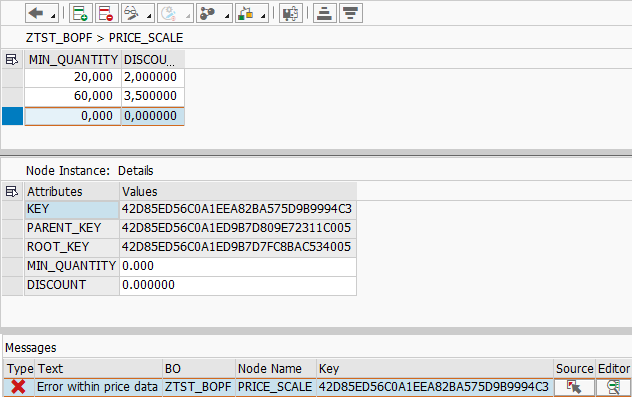The width and height of the screenshot is (632, 397).
Task: Click the 0,000000 discount cell
Action: (x=153, y=116)
